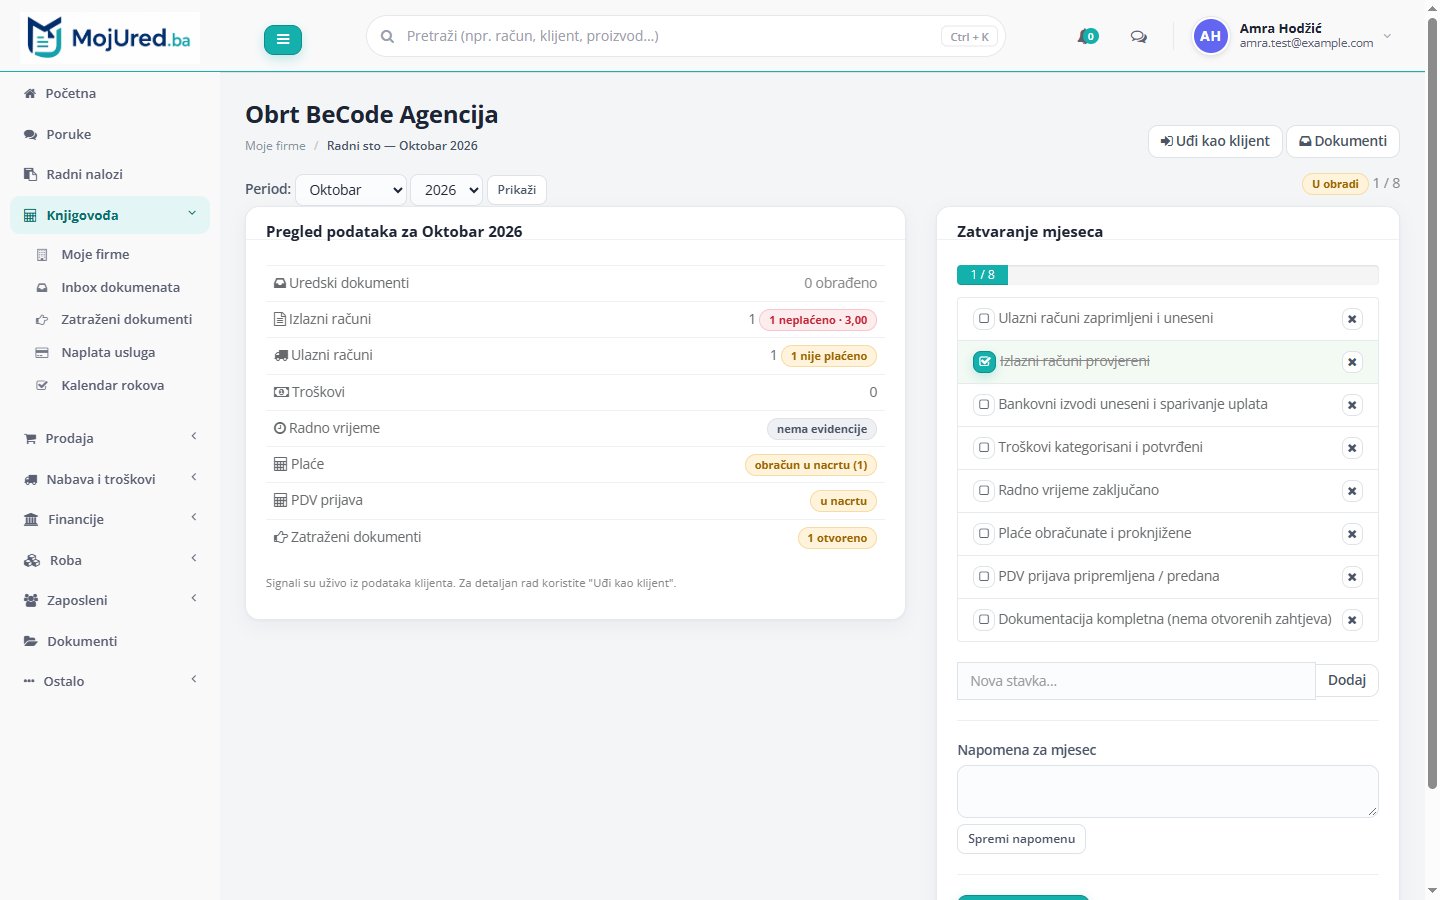Viewport: 1440px width, 900px height.
Task: Delete 'PDV prijava pripremljena / predana' item
Action: [1352, 577]
